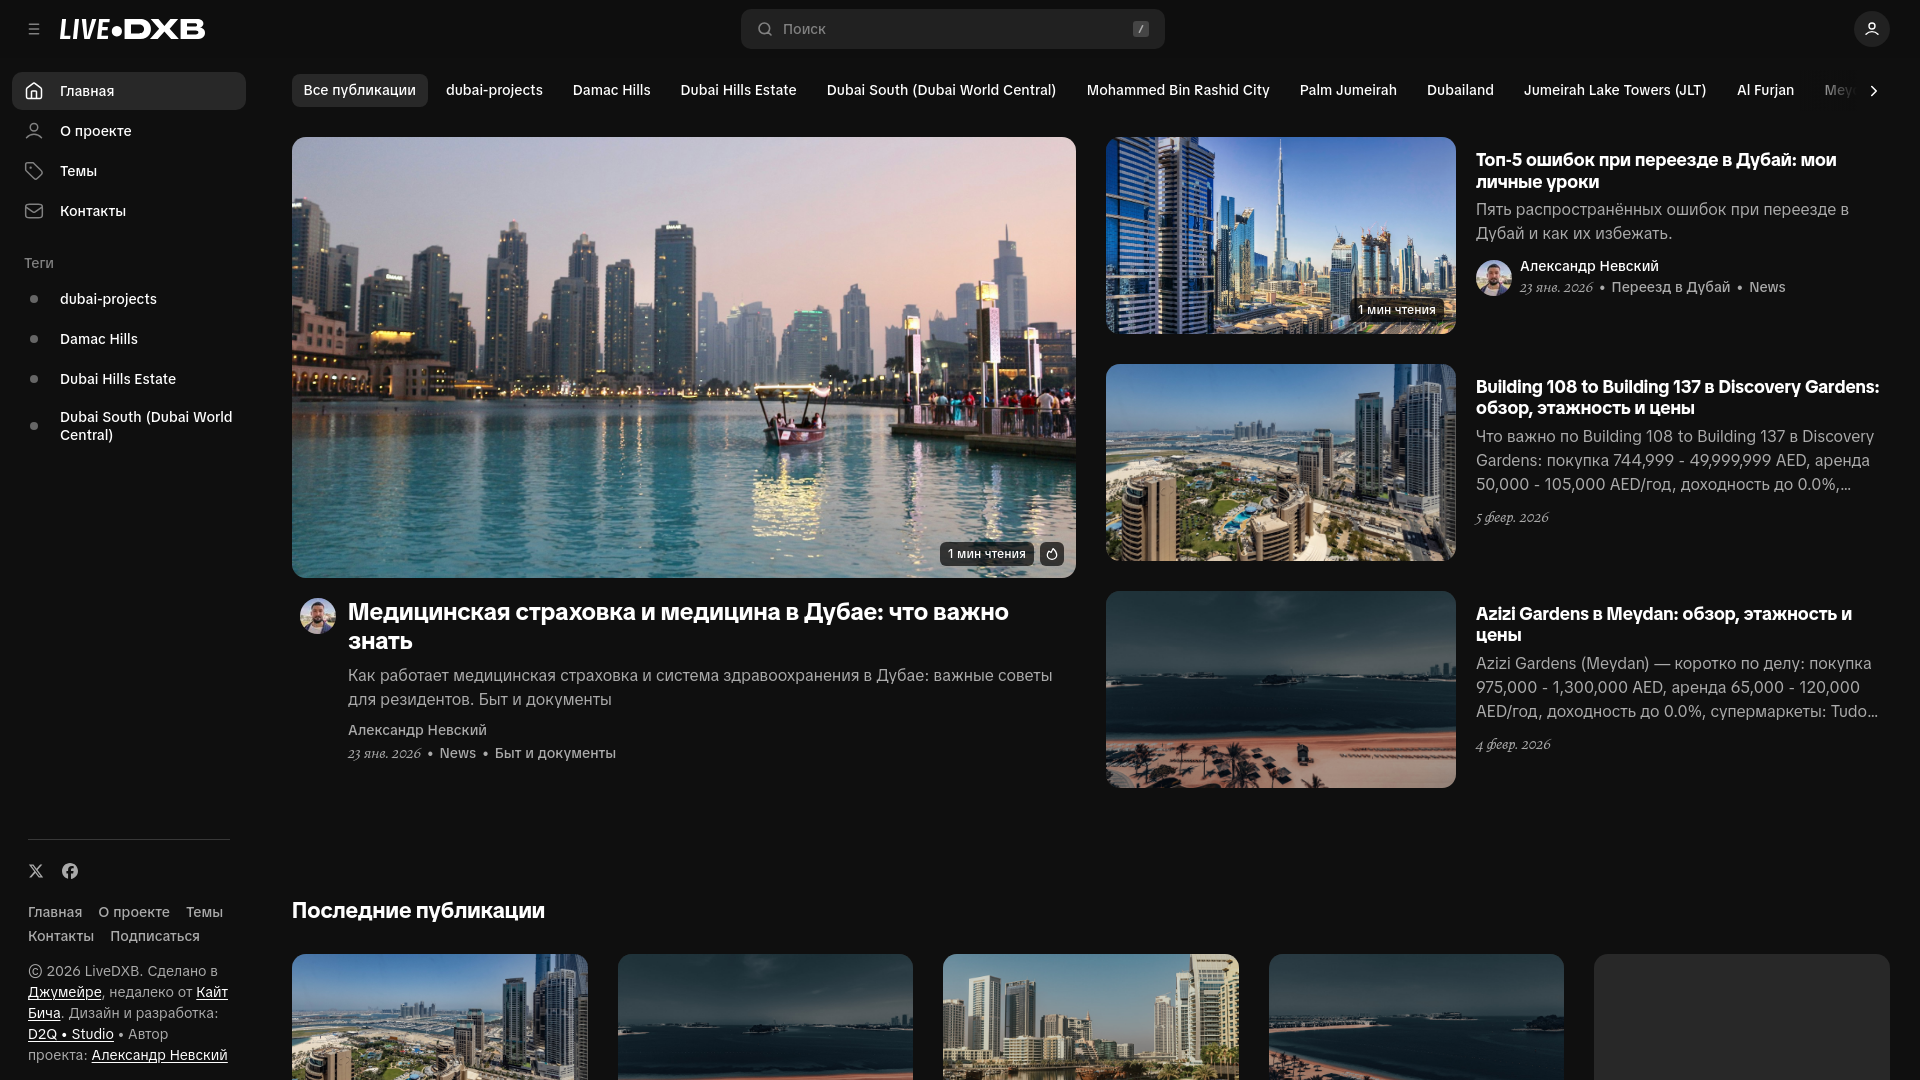Open the Burj Khalifa skyline thumbnail
Image resolution: width=1920 pixels, height=1080 pixels.
click(x=1281, y=235)
